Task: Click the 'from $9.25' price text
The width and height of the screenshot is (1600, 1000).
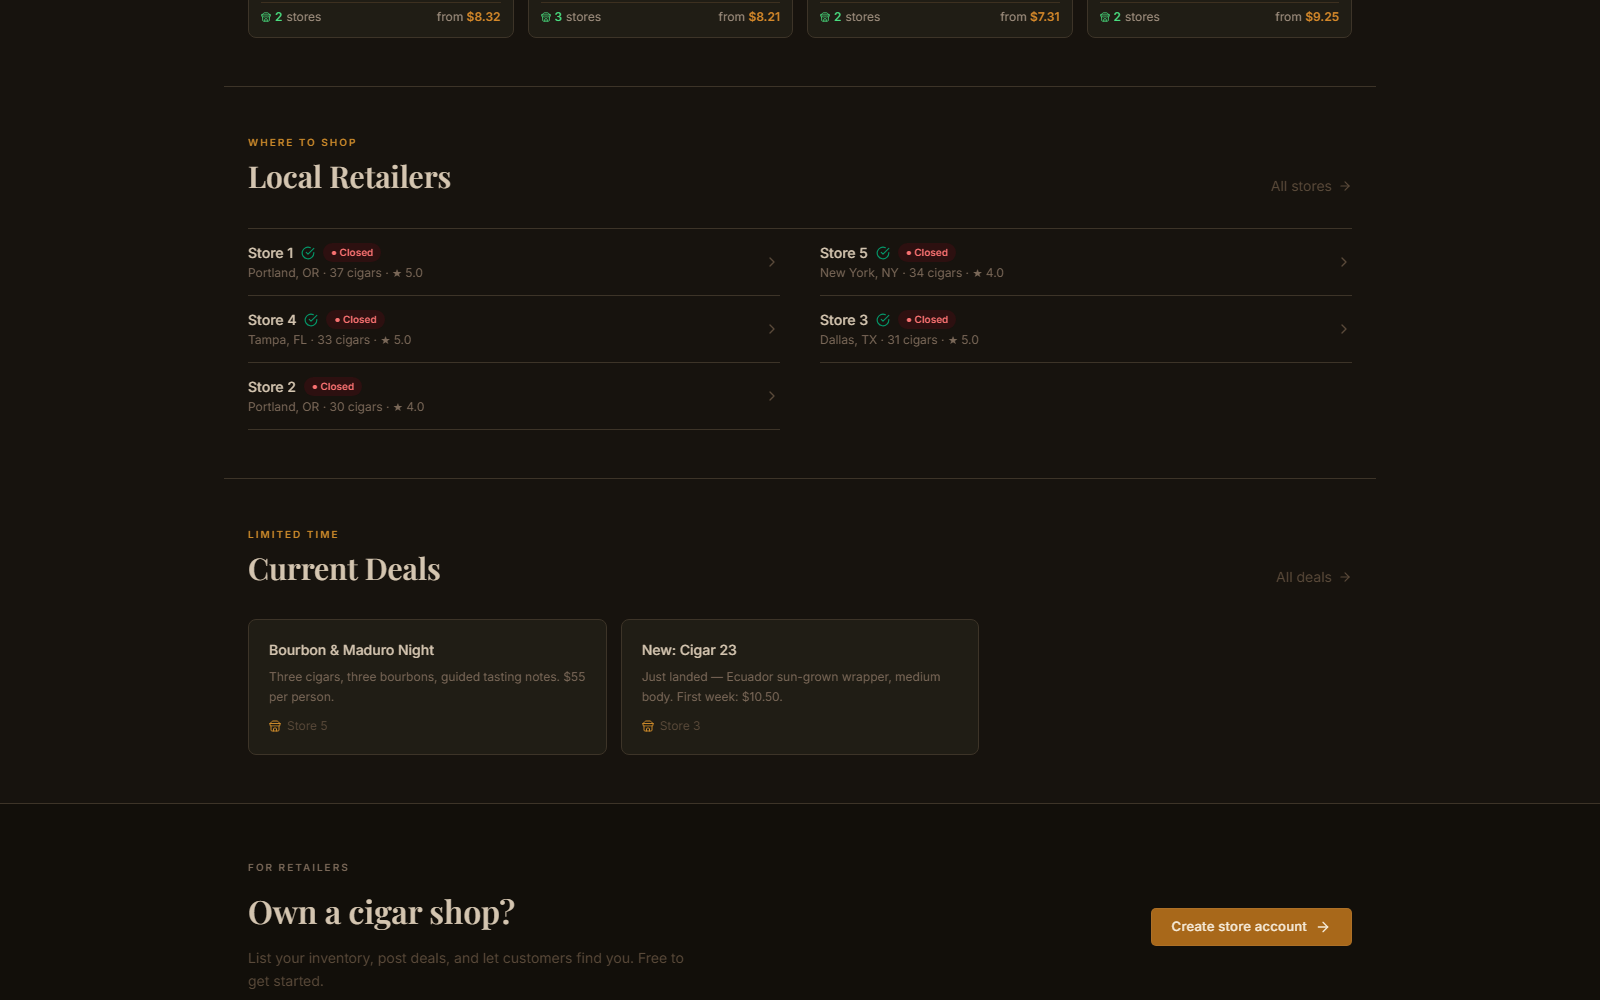Action: [1307, 17]
